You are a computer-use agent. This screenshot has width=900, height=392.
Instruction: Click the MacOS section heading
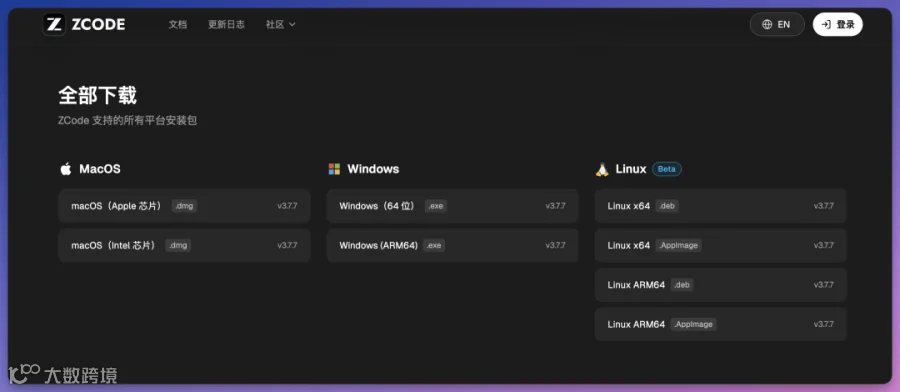(x=100, y=169)
